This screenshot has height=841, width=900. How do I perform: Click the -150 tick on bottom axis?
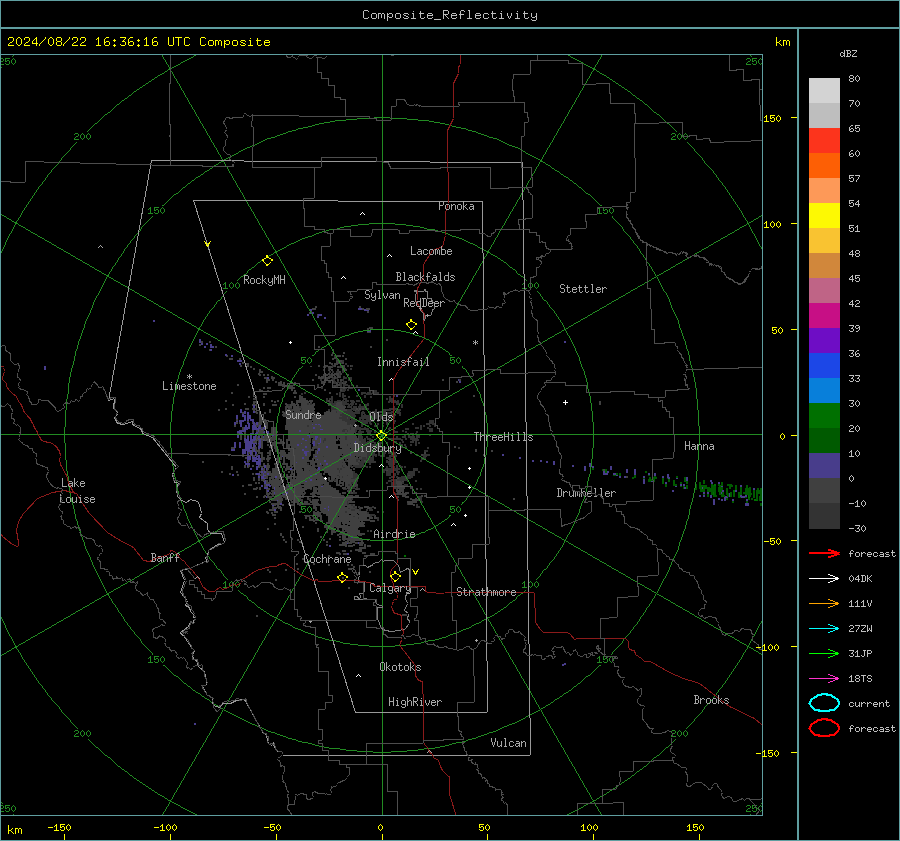point(59,827)
